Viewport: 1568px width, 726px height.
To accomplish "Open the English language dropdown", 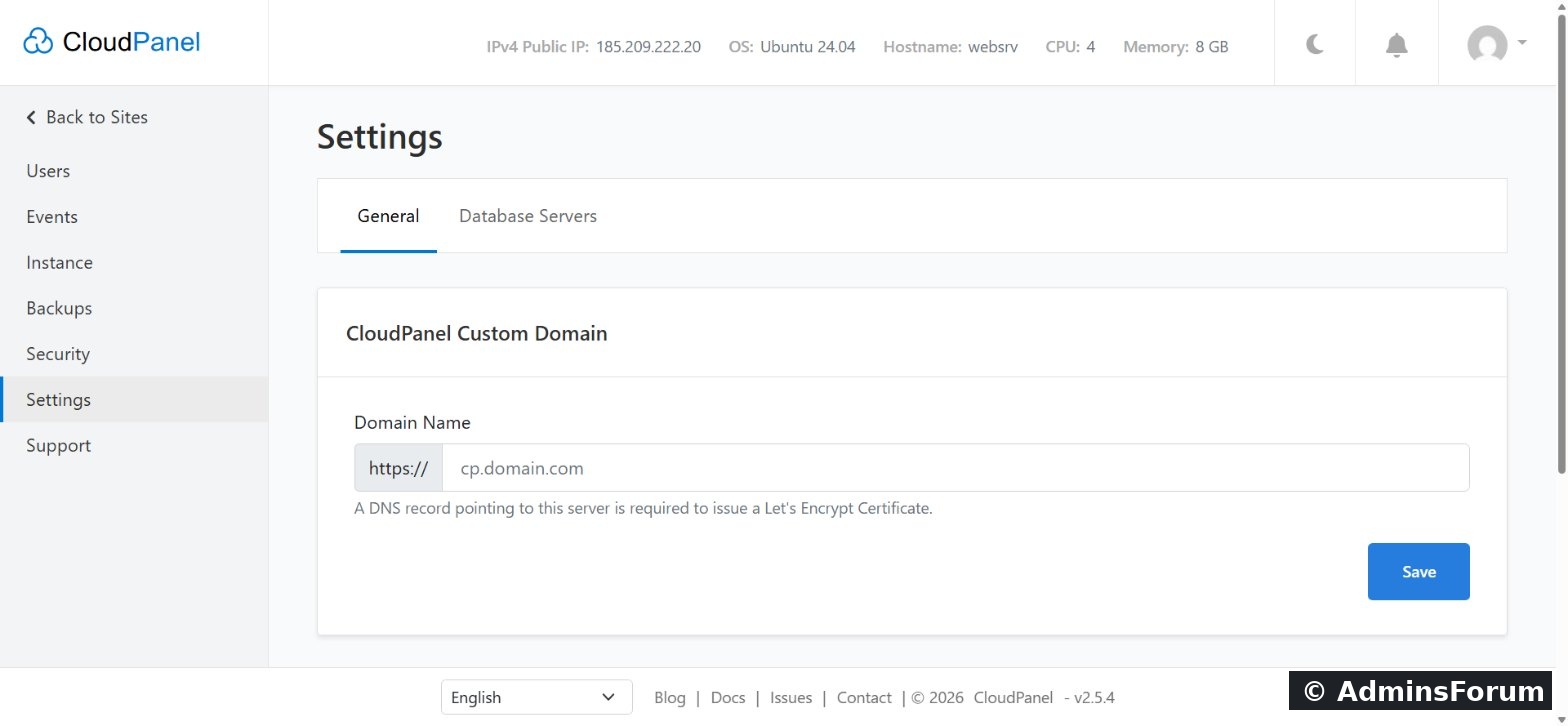I will point(536,698).
